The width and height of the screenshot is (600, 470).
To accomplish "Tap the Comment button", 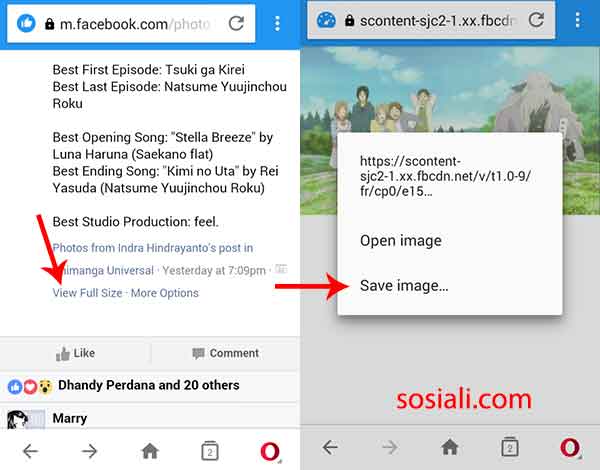I will [226, 353].
